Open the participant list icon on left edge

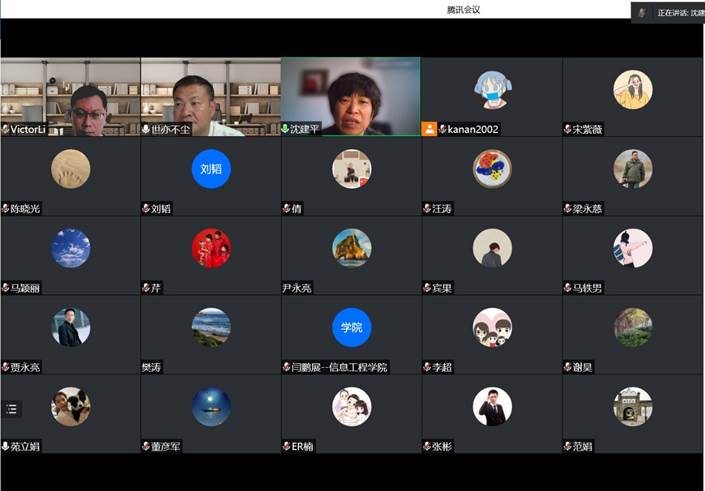pyautogui.click(x=12, y=408)
